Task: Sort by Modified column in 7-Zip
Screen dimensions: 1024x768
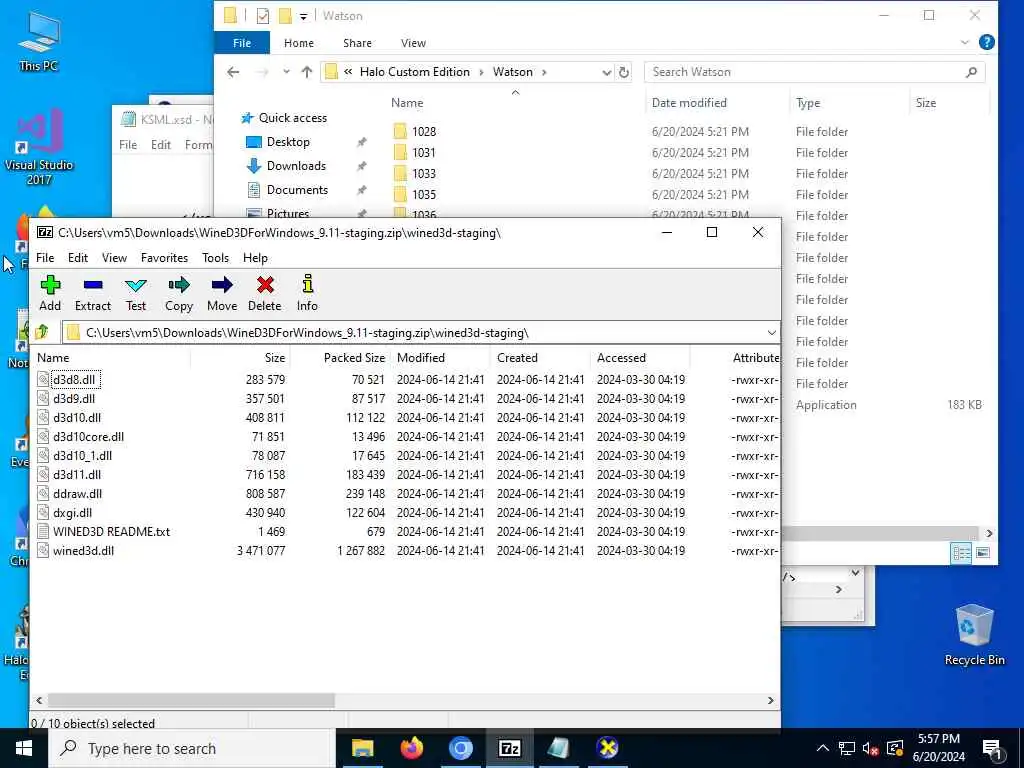Action: click(x=440, y=358)
